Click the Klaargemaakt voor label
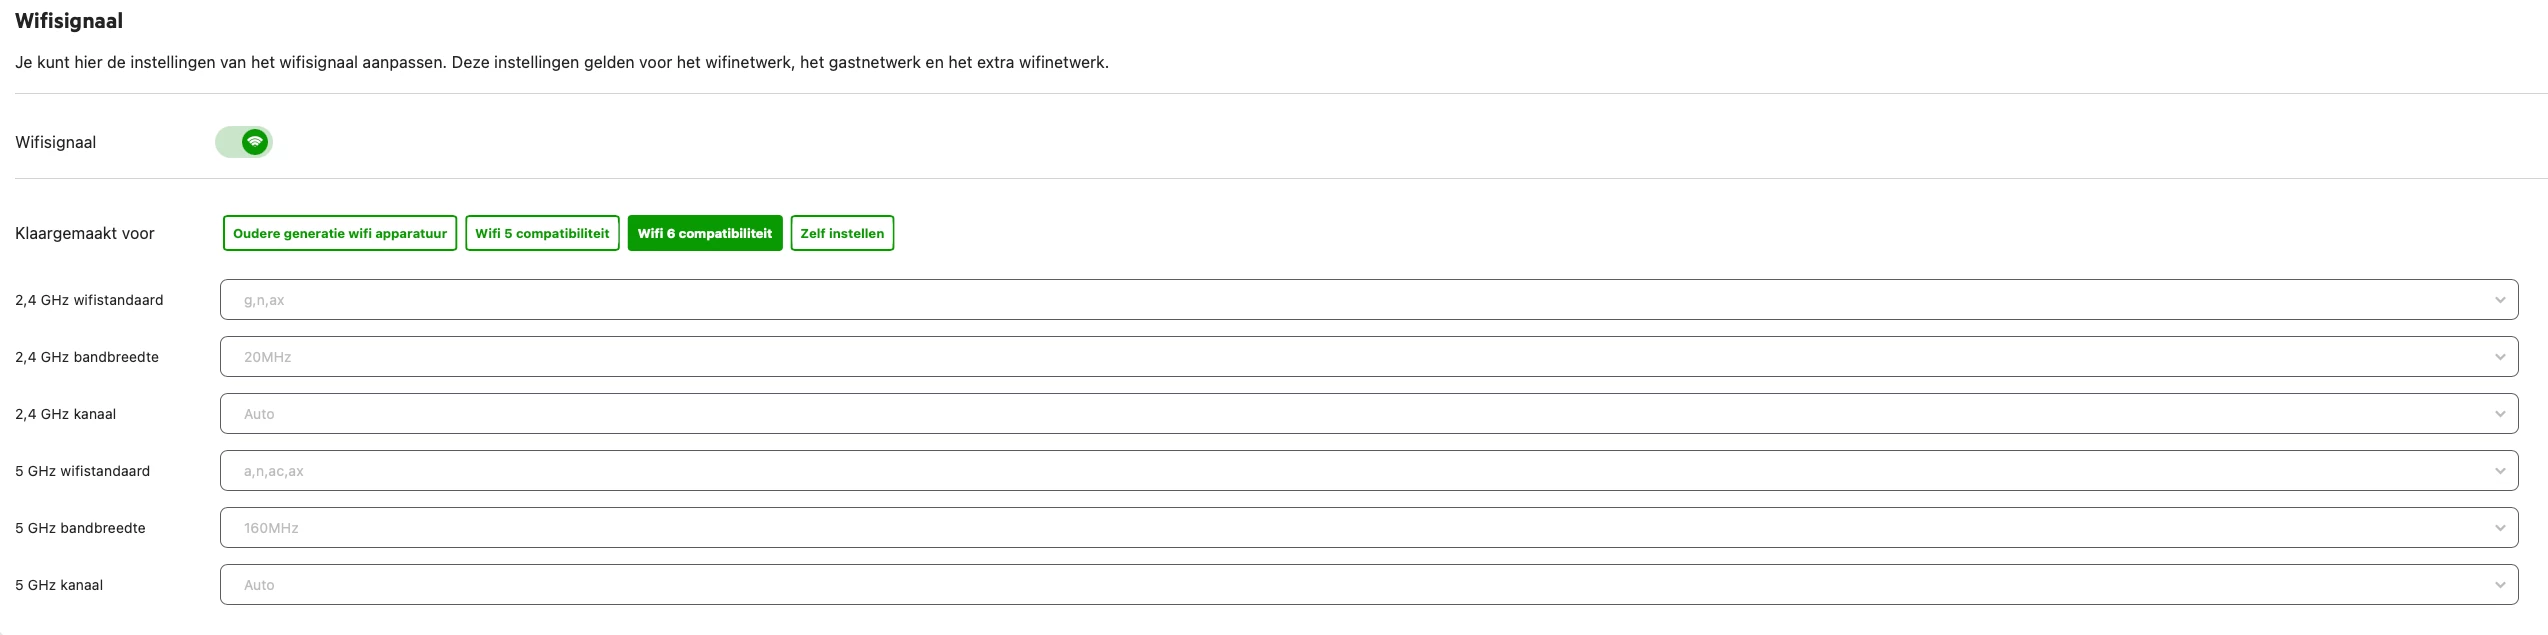Viewport: 2548px width, 635px height. click(85, 234)
